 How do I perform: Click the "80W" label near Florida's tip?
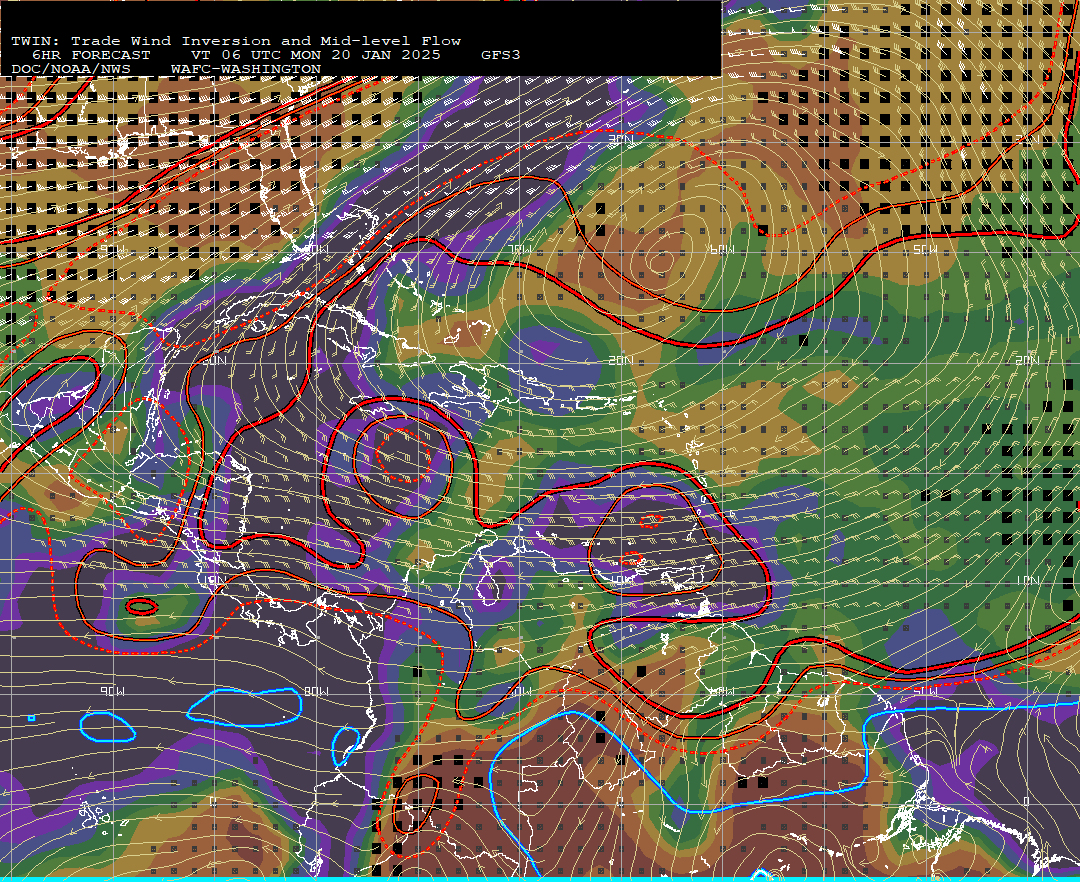317,250
